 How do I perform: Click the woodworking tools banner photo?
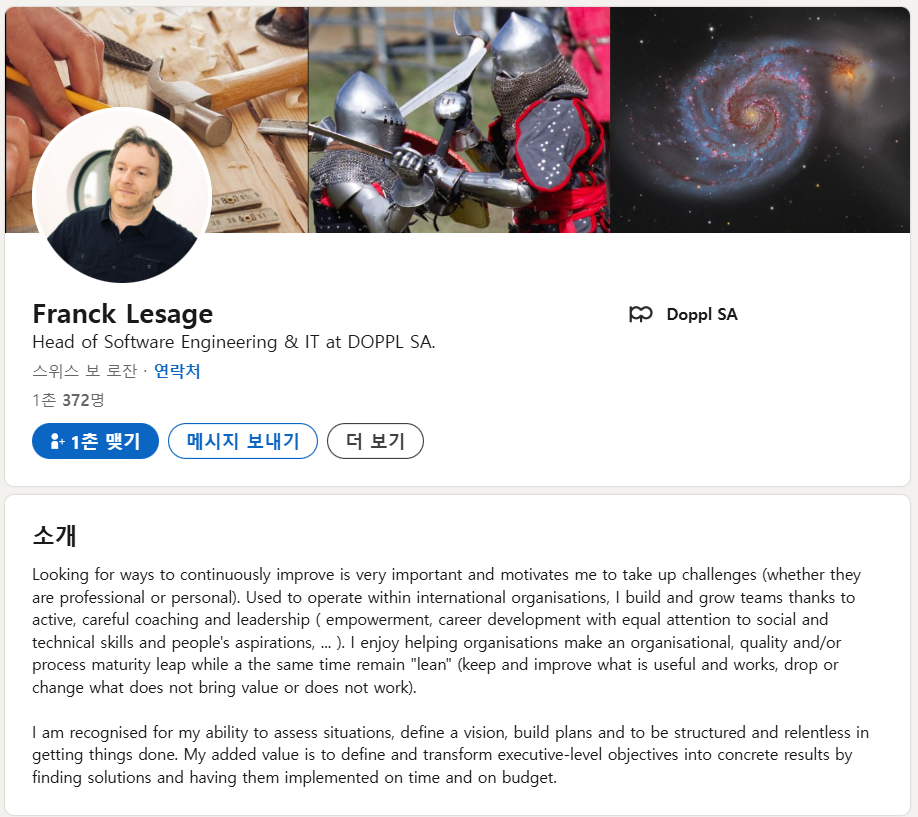156,119
